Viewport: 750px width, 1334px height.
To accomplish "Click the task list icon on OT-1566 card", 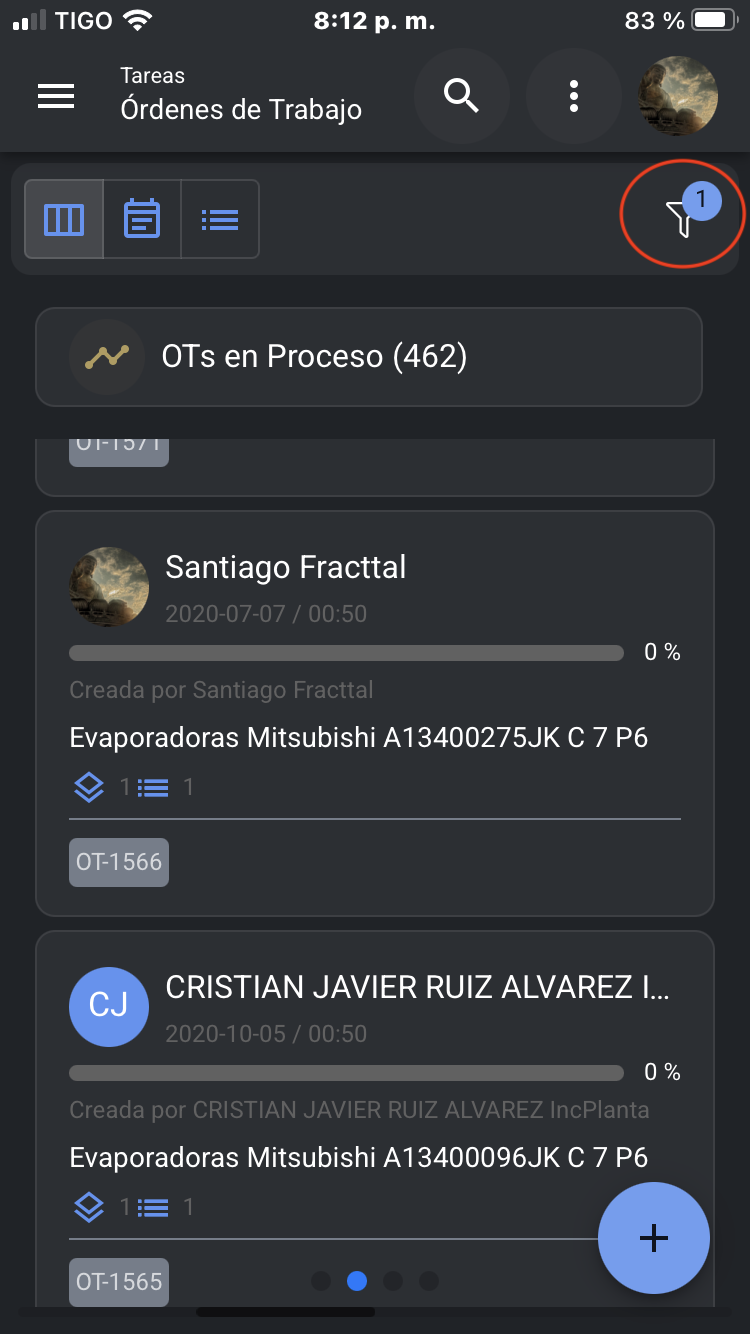I will [x=153, y=788].
